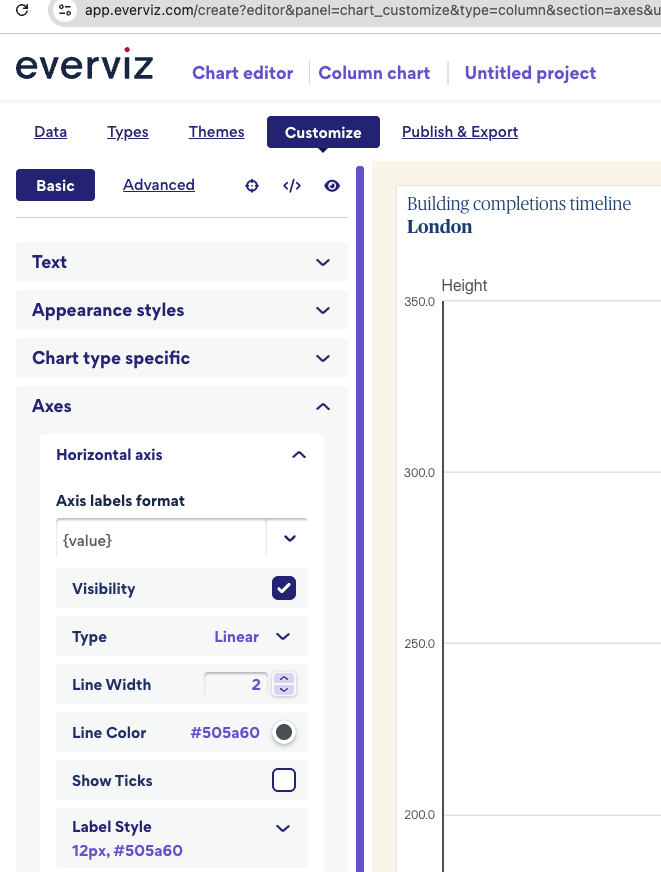Image resolution: width=661 pixels, height=872 pixels.
Task: Uncheck the Visibility checkbox
Action: point(284,588)
